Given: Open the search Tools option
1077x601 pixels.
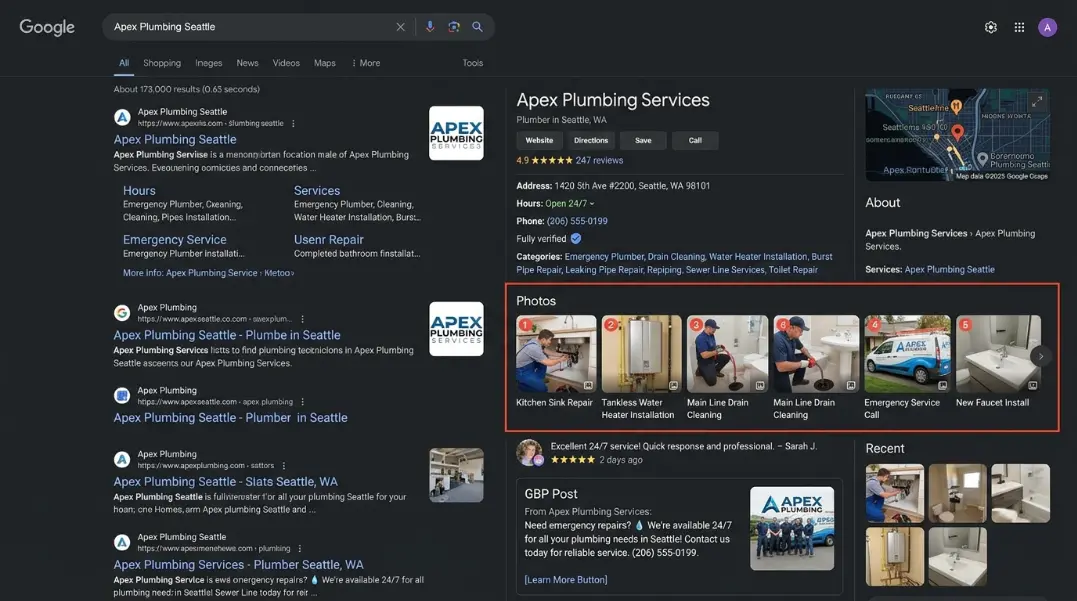Looking at the screenshot, I should [x=473, y=63].
